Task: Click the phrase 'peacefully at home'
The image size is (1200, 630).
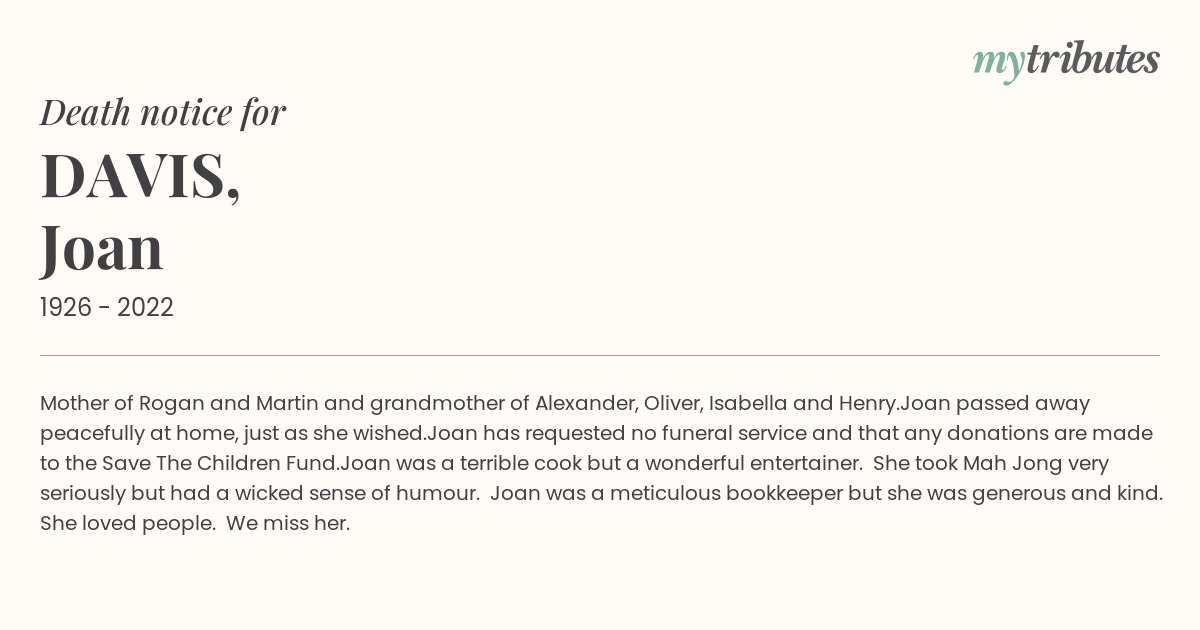Action: pos(134,434)
